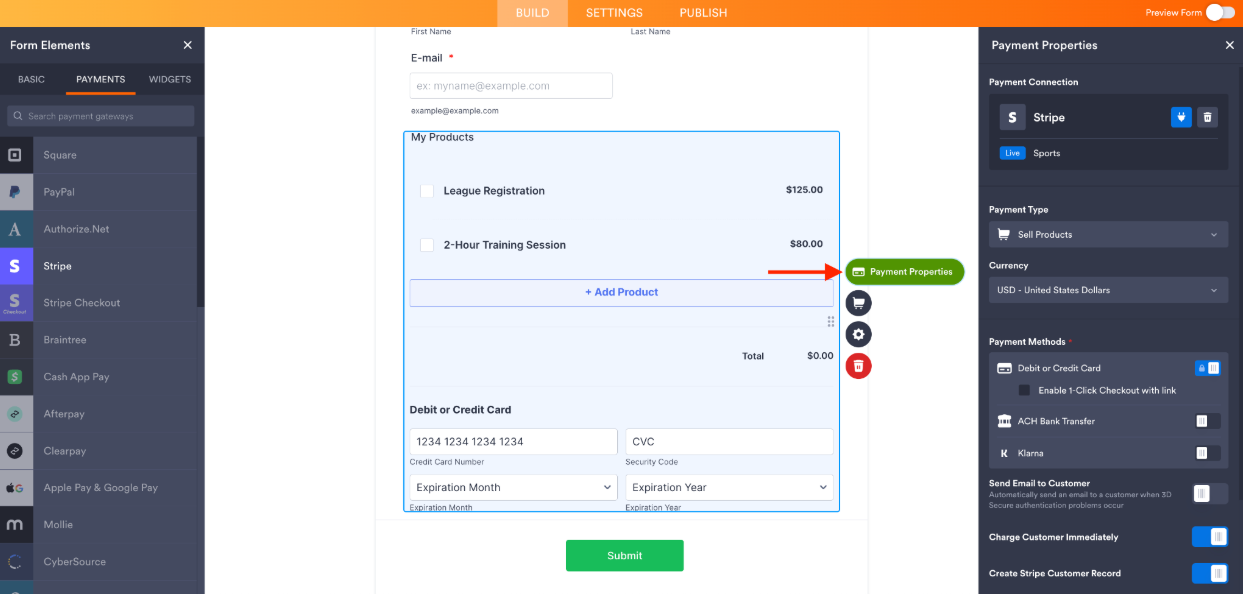
Task: Click the $125.00 price
Action: pyautogui.click(x=804, y=189)
